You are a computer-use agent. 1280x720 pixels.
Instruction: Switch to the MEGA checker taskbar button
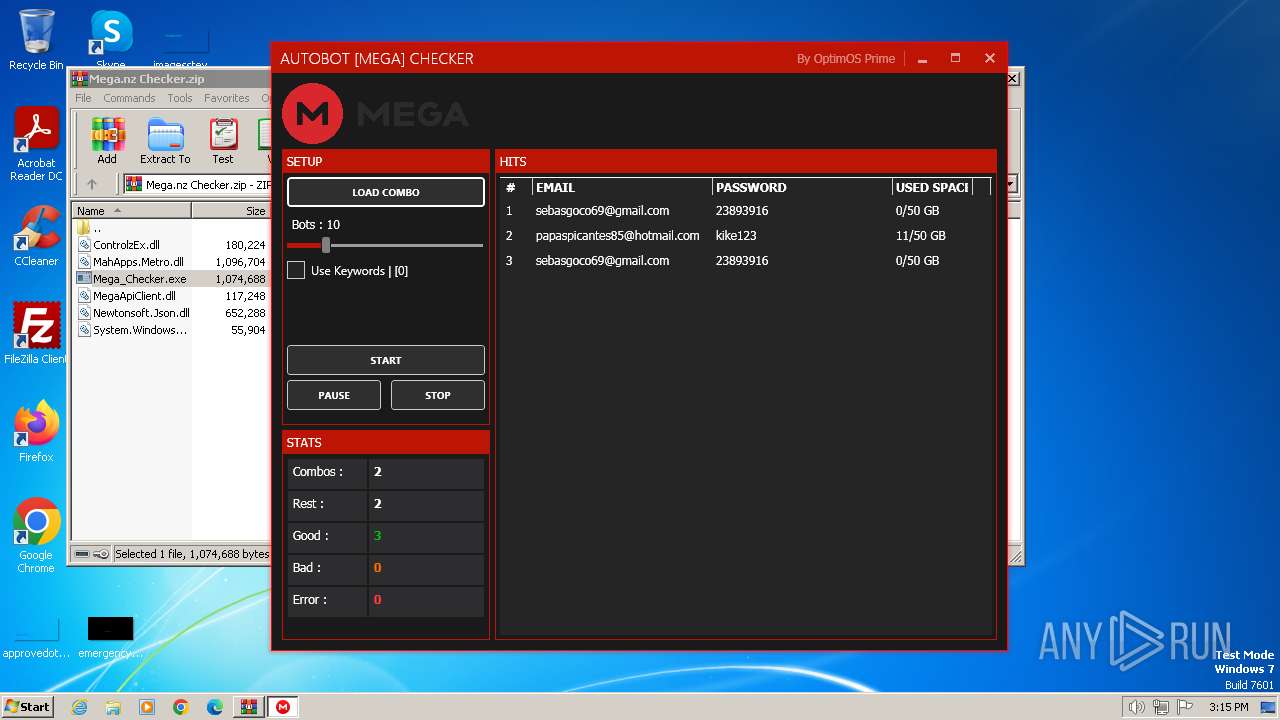point(283,707)
